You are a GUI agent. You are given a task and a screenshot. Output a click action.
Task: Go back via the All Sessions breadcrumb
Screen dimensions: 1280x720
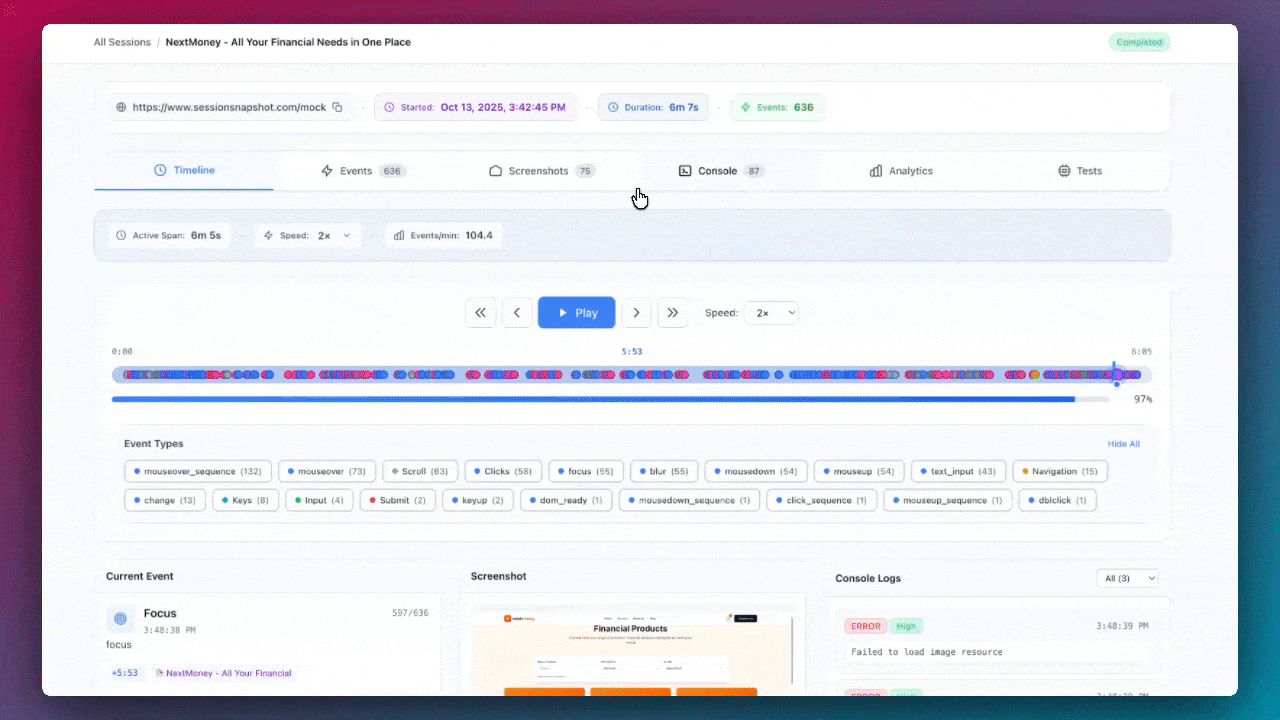click(122, 42)
